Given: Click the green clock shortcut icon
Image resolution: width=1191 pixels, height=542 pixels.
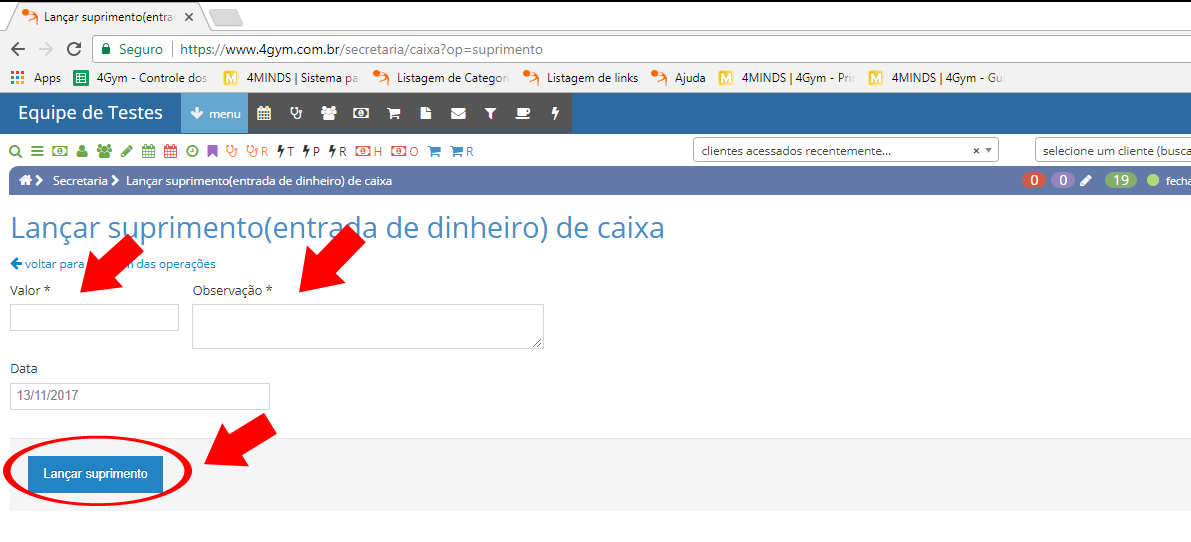Looking at the screenshot, I should pyautogui.click(x=192, y=152).
